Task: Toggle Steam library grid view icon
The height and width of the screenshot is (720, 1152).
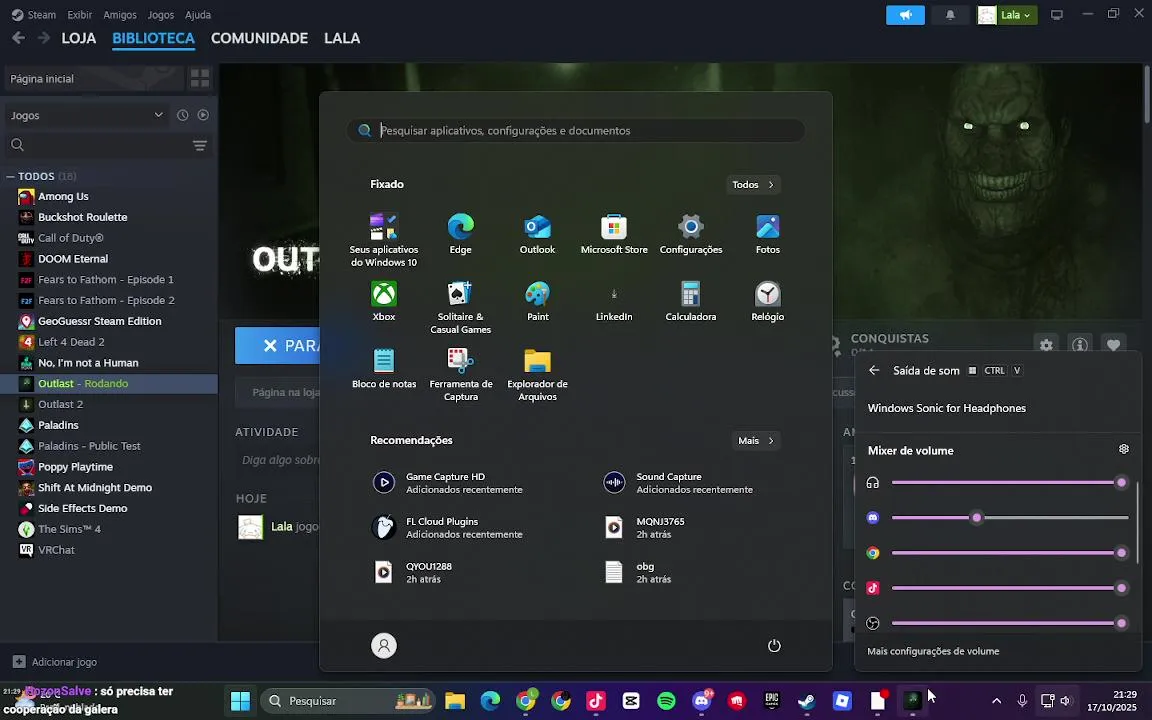Action: [x=199, y=78]
